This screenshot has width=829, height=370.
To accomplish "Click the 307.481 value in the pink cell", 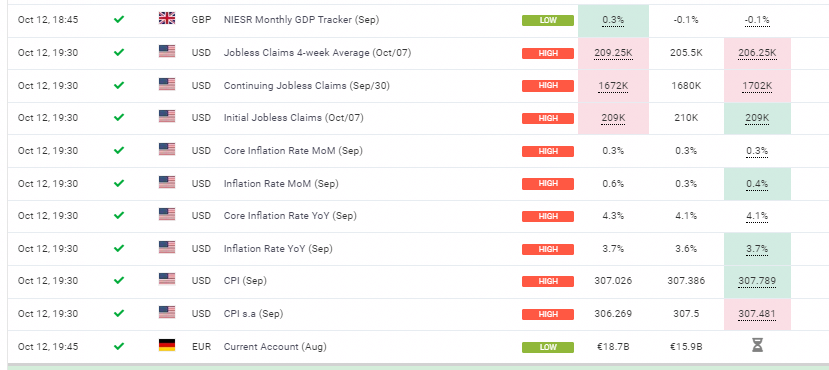I will tap(757, 313).
